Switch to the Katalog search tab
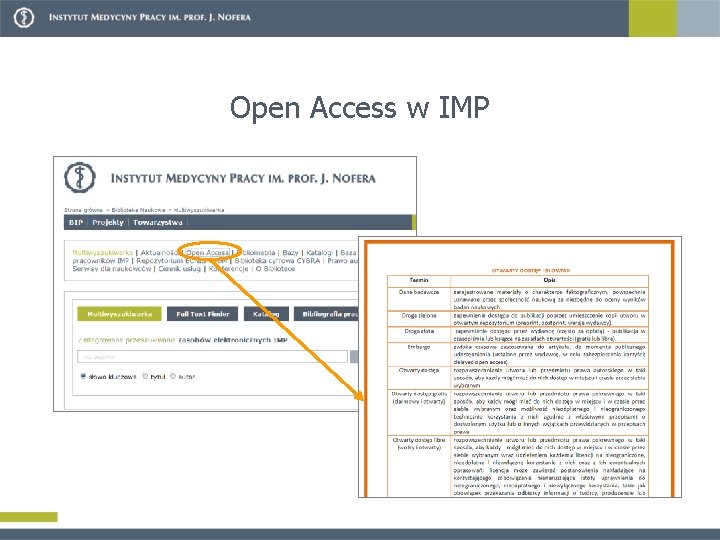 pyautogui.click(x=266, y=314)
